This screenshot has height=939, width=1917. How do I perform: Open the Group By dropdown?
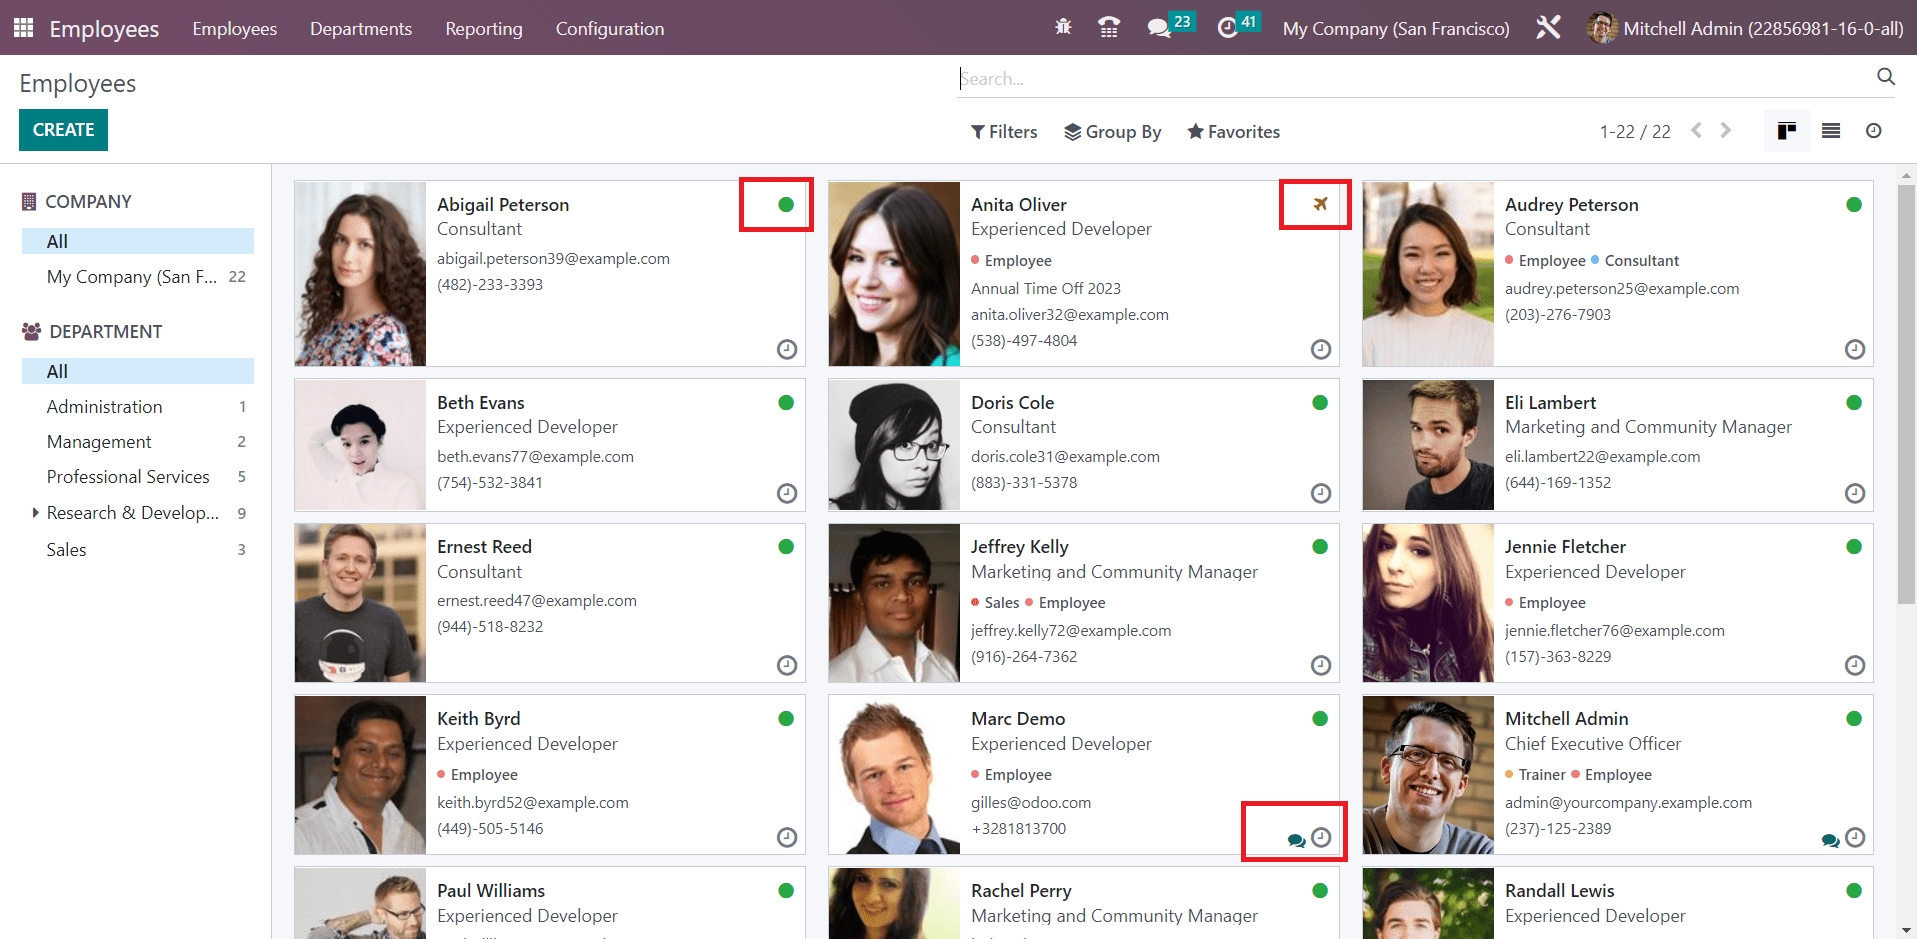point(1112,132)
